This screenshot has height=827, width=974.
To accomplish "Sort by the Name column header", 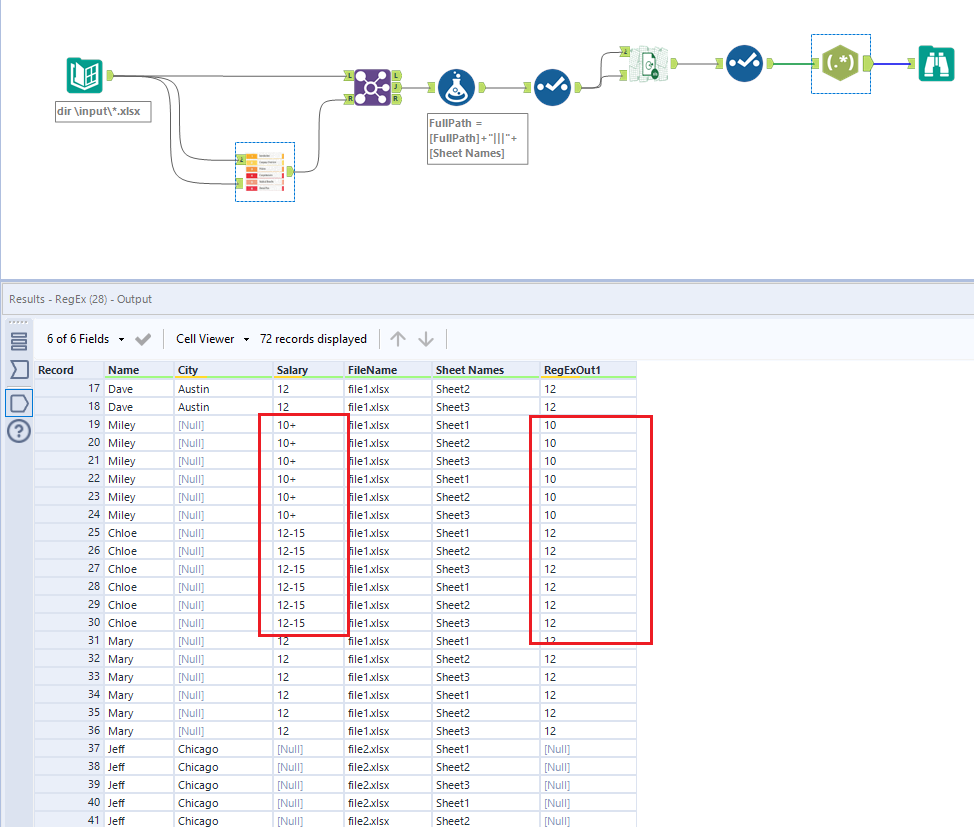I will 139,370.
